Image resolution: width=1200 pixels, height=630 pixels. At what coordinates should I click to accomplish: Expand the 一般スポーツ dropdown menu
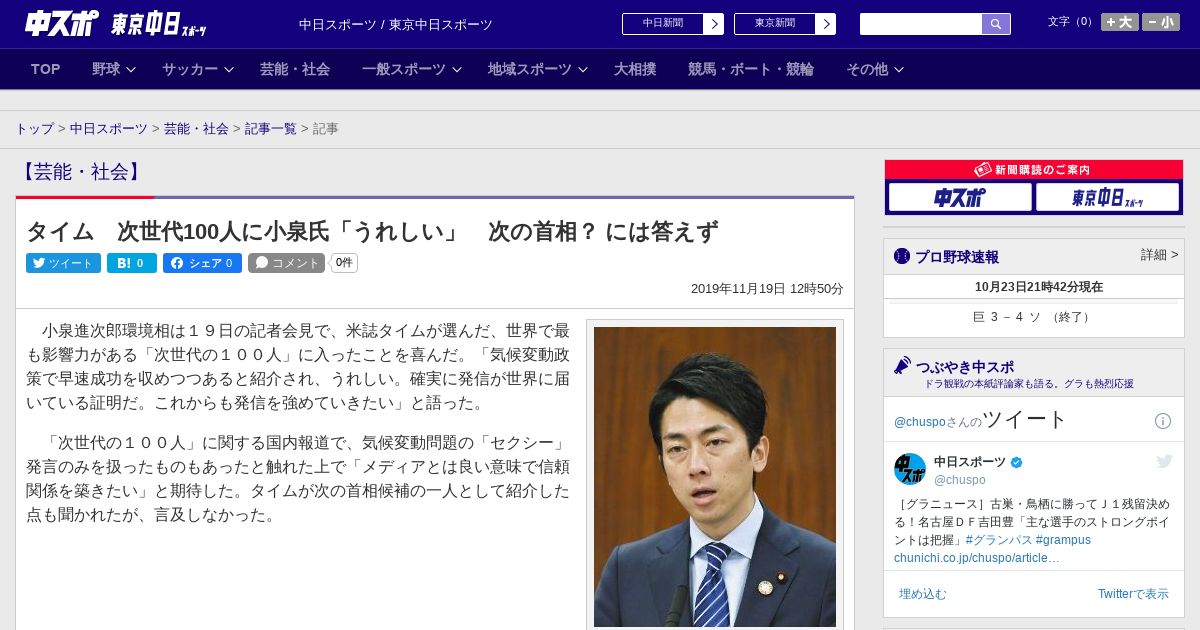(411, 69)
